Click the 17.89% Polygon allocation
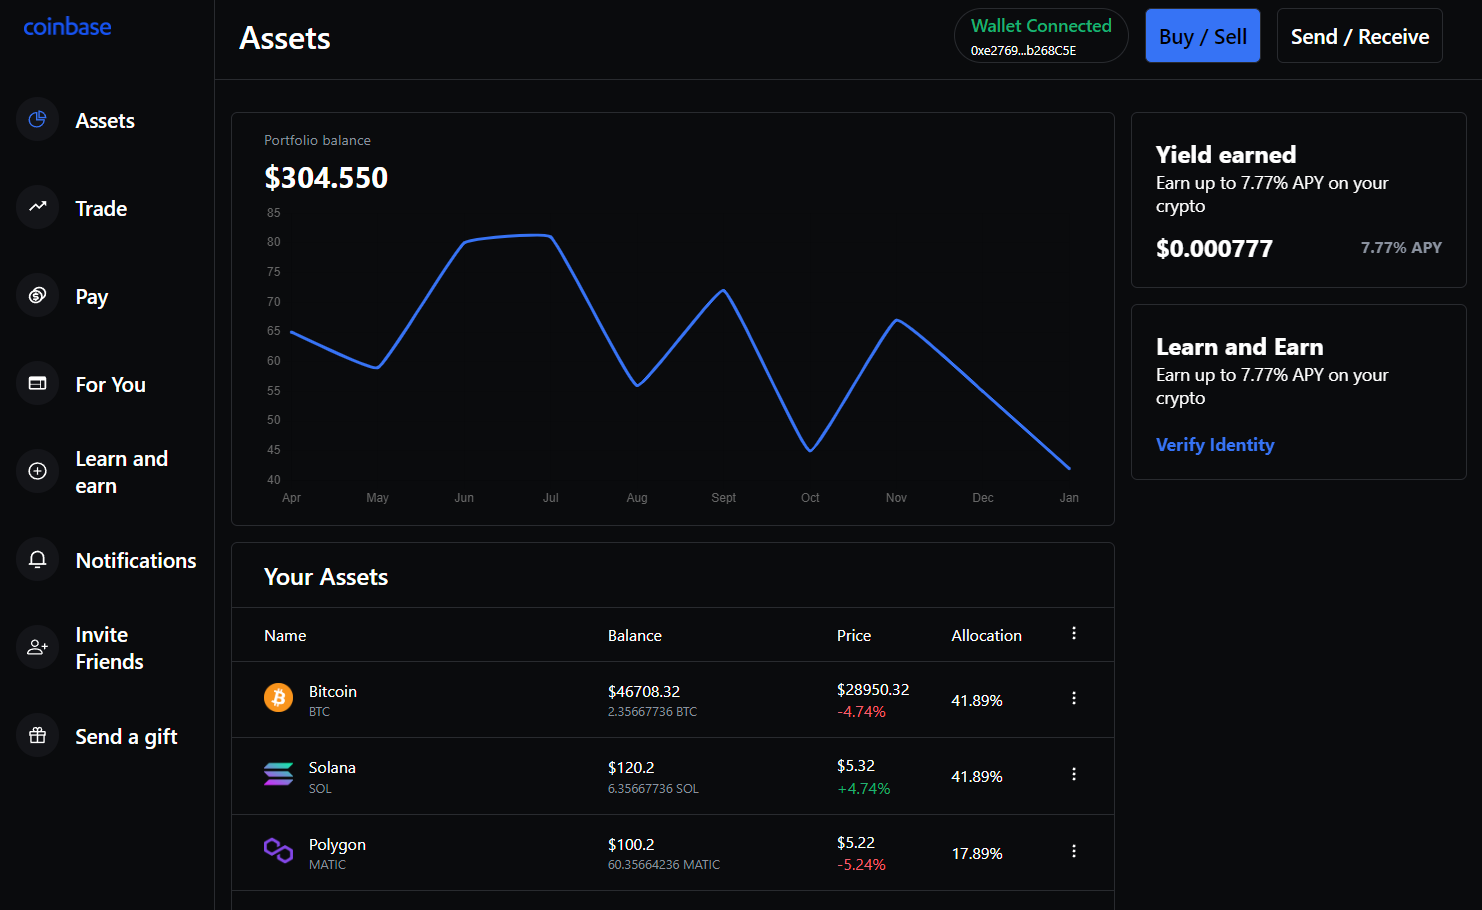This screenshot has height=910, width=1482. point(977,854)
